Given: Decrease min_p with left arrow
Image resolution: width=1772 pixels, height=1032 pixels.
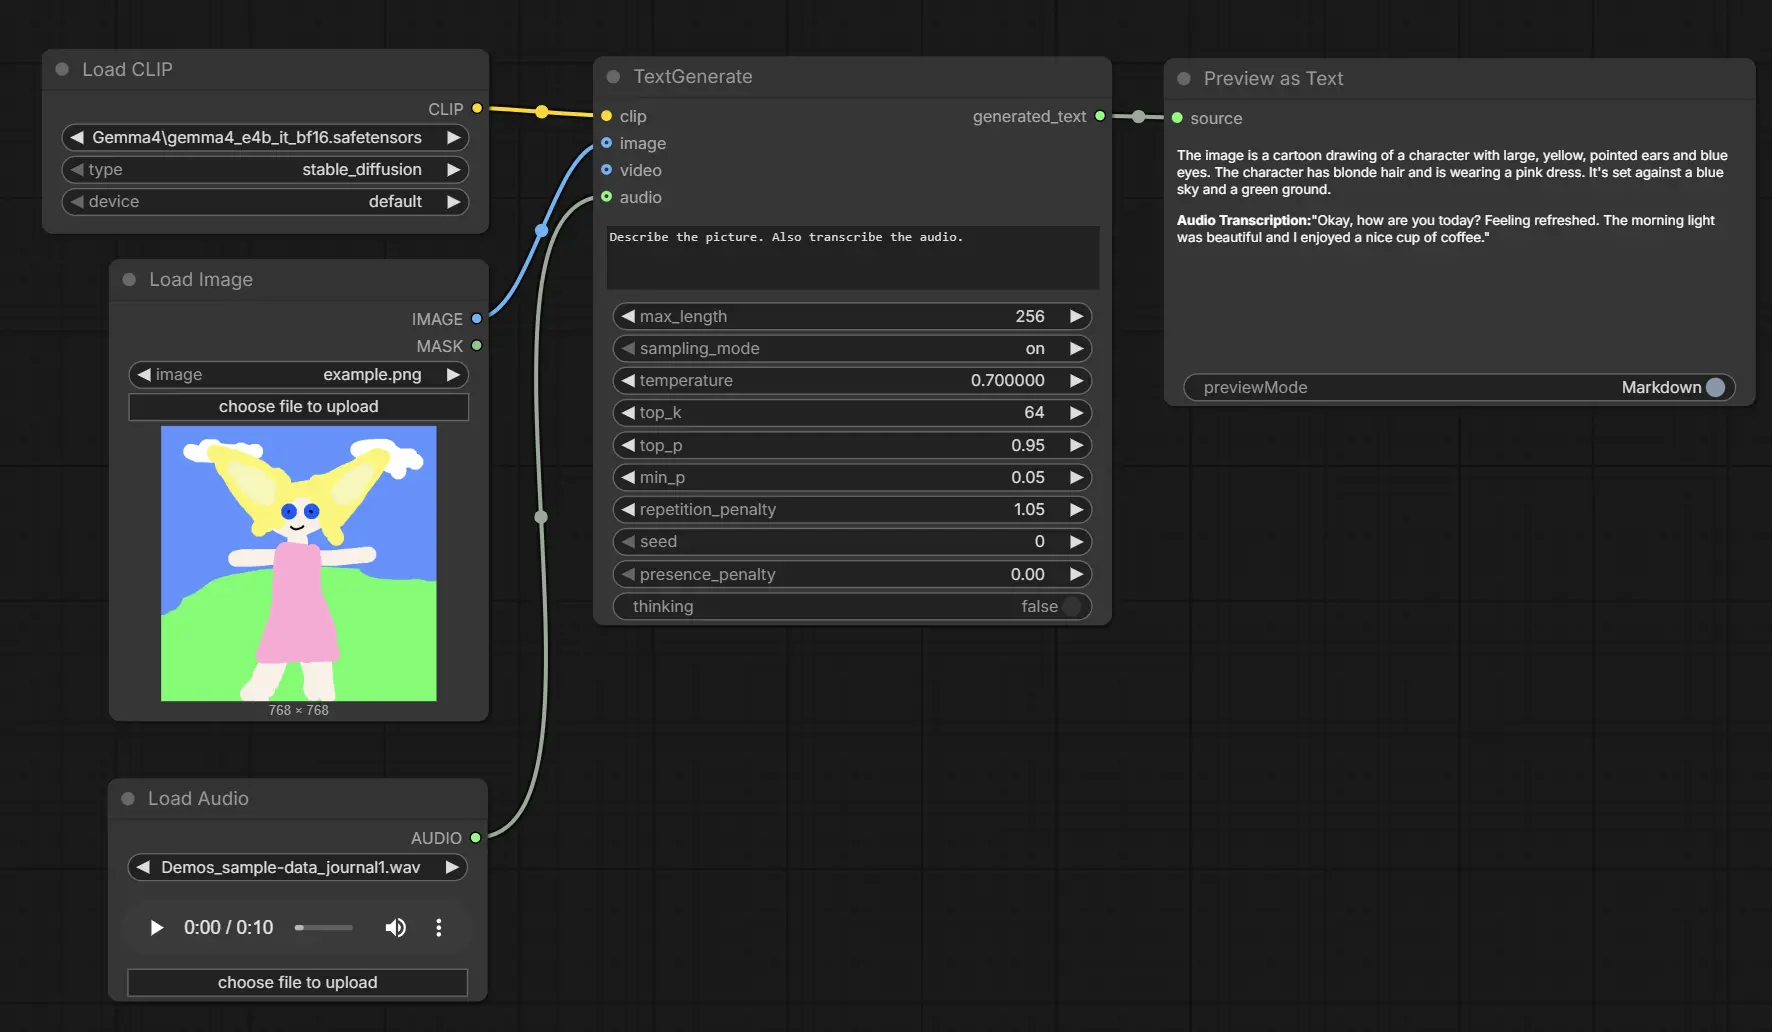Looking at the screenshot, I should [628, 477].
